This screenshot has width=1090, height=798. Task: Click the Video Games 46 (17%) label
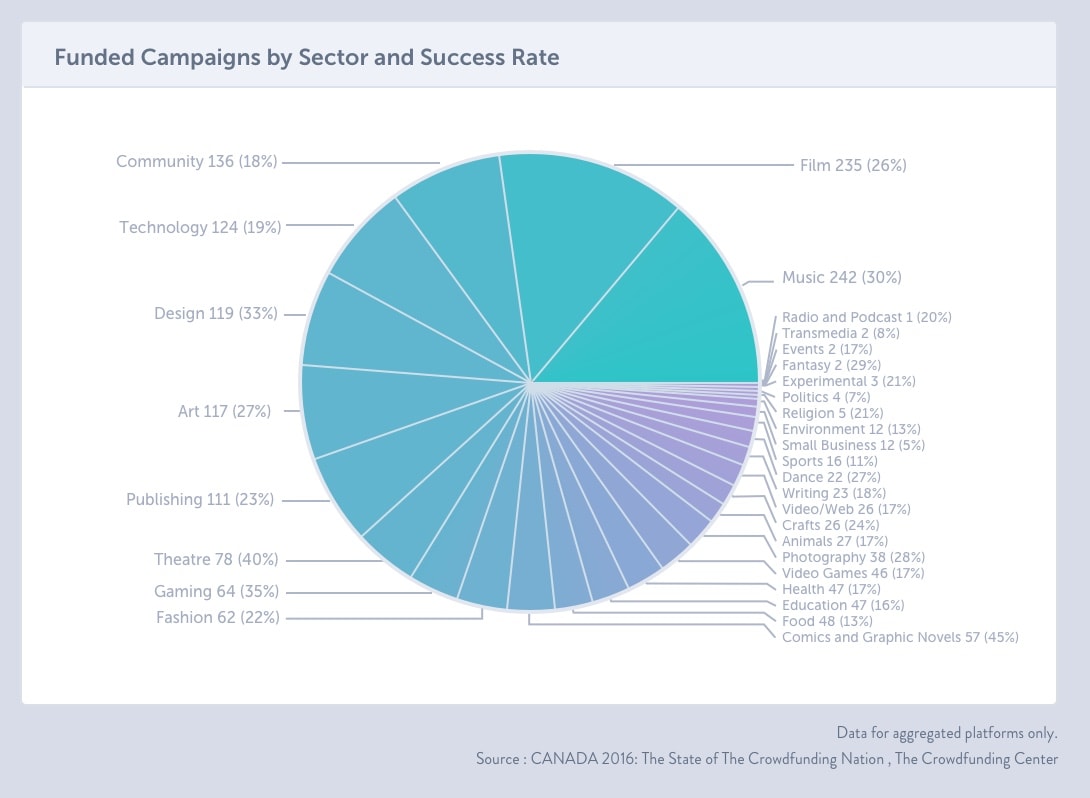[853, 573]
